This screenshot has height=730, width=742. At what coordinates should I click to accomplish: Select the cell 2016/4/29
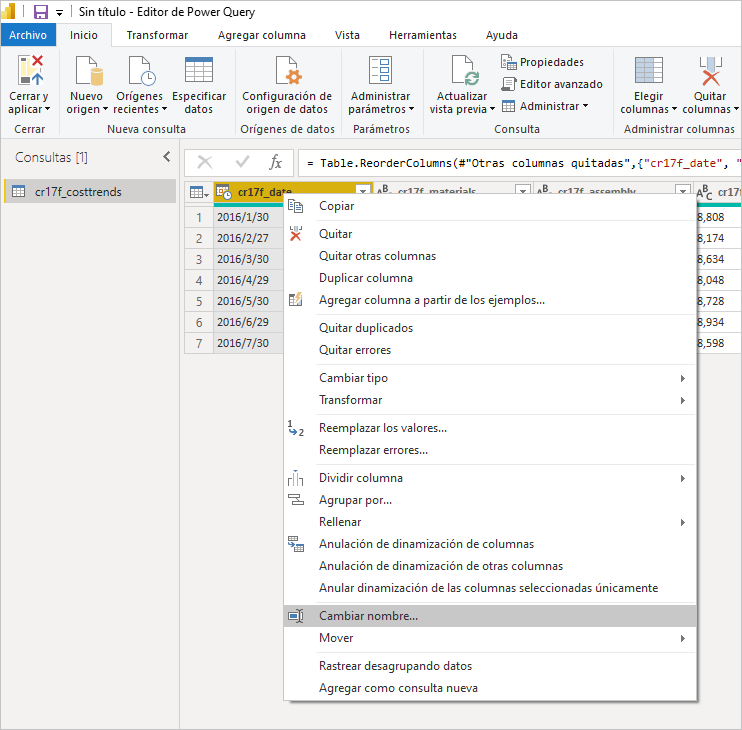(x=248, y=280)
